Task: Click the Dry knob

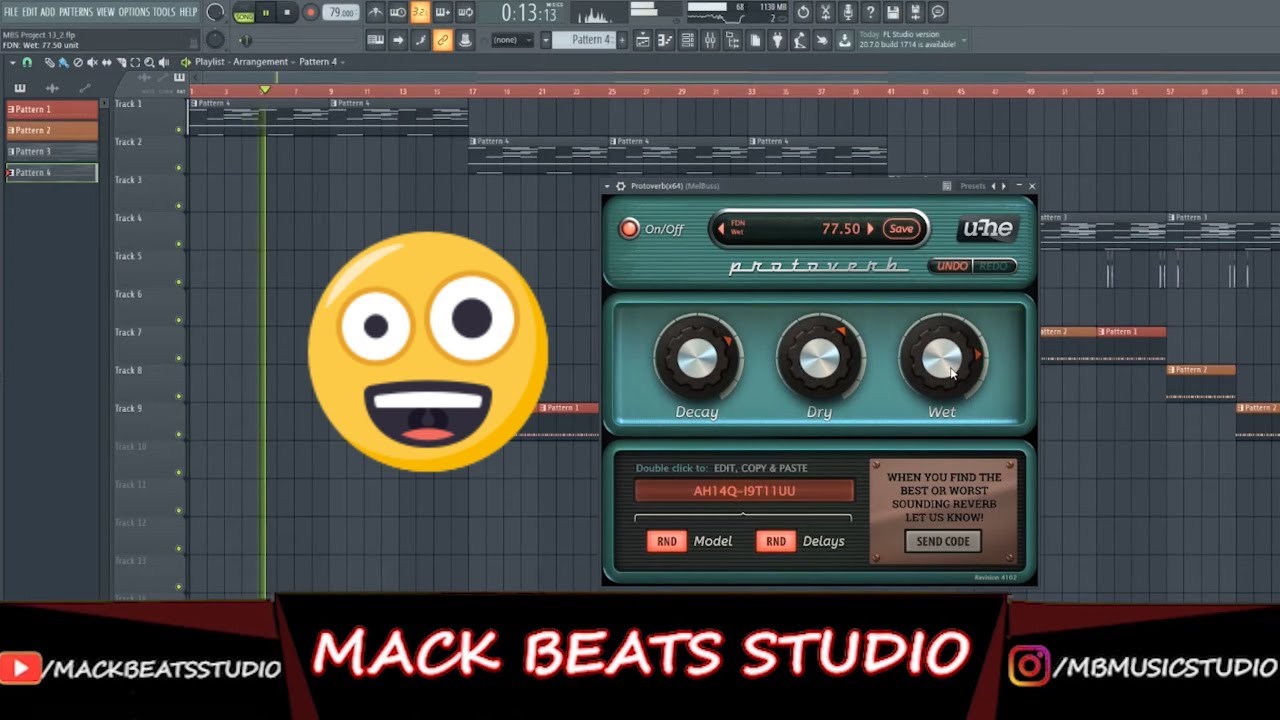Action: (x=819, y=358)
